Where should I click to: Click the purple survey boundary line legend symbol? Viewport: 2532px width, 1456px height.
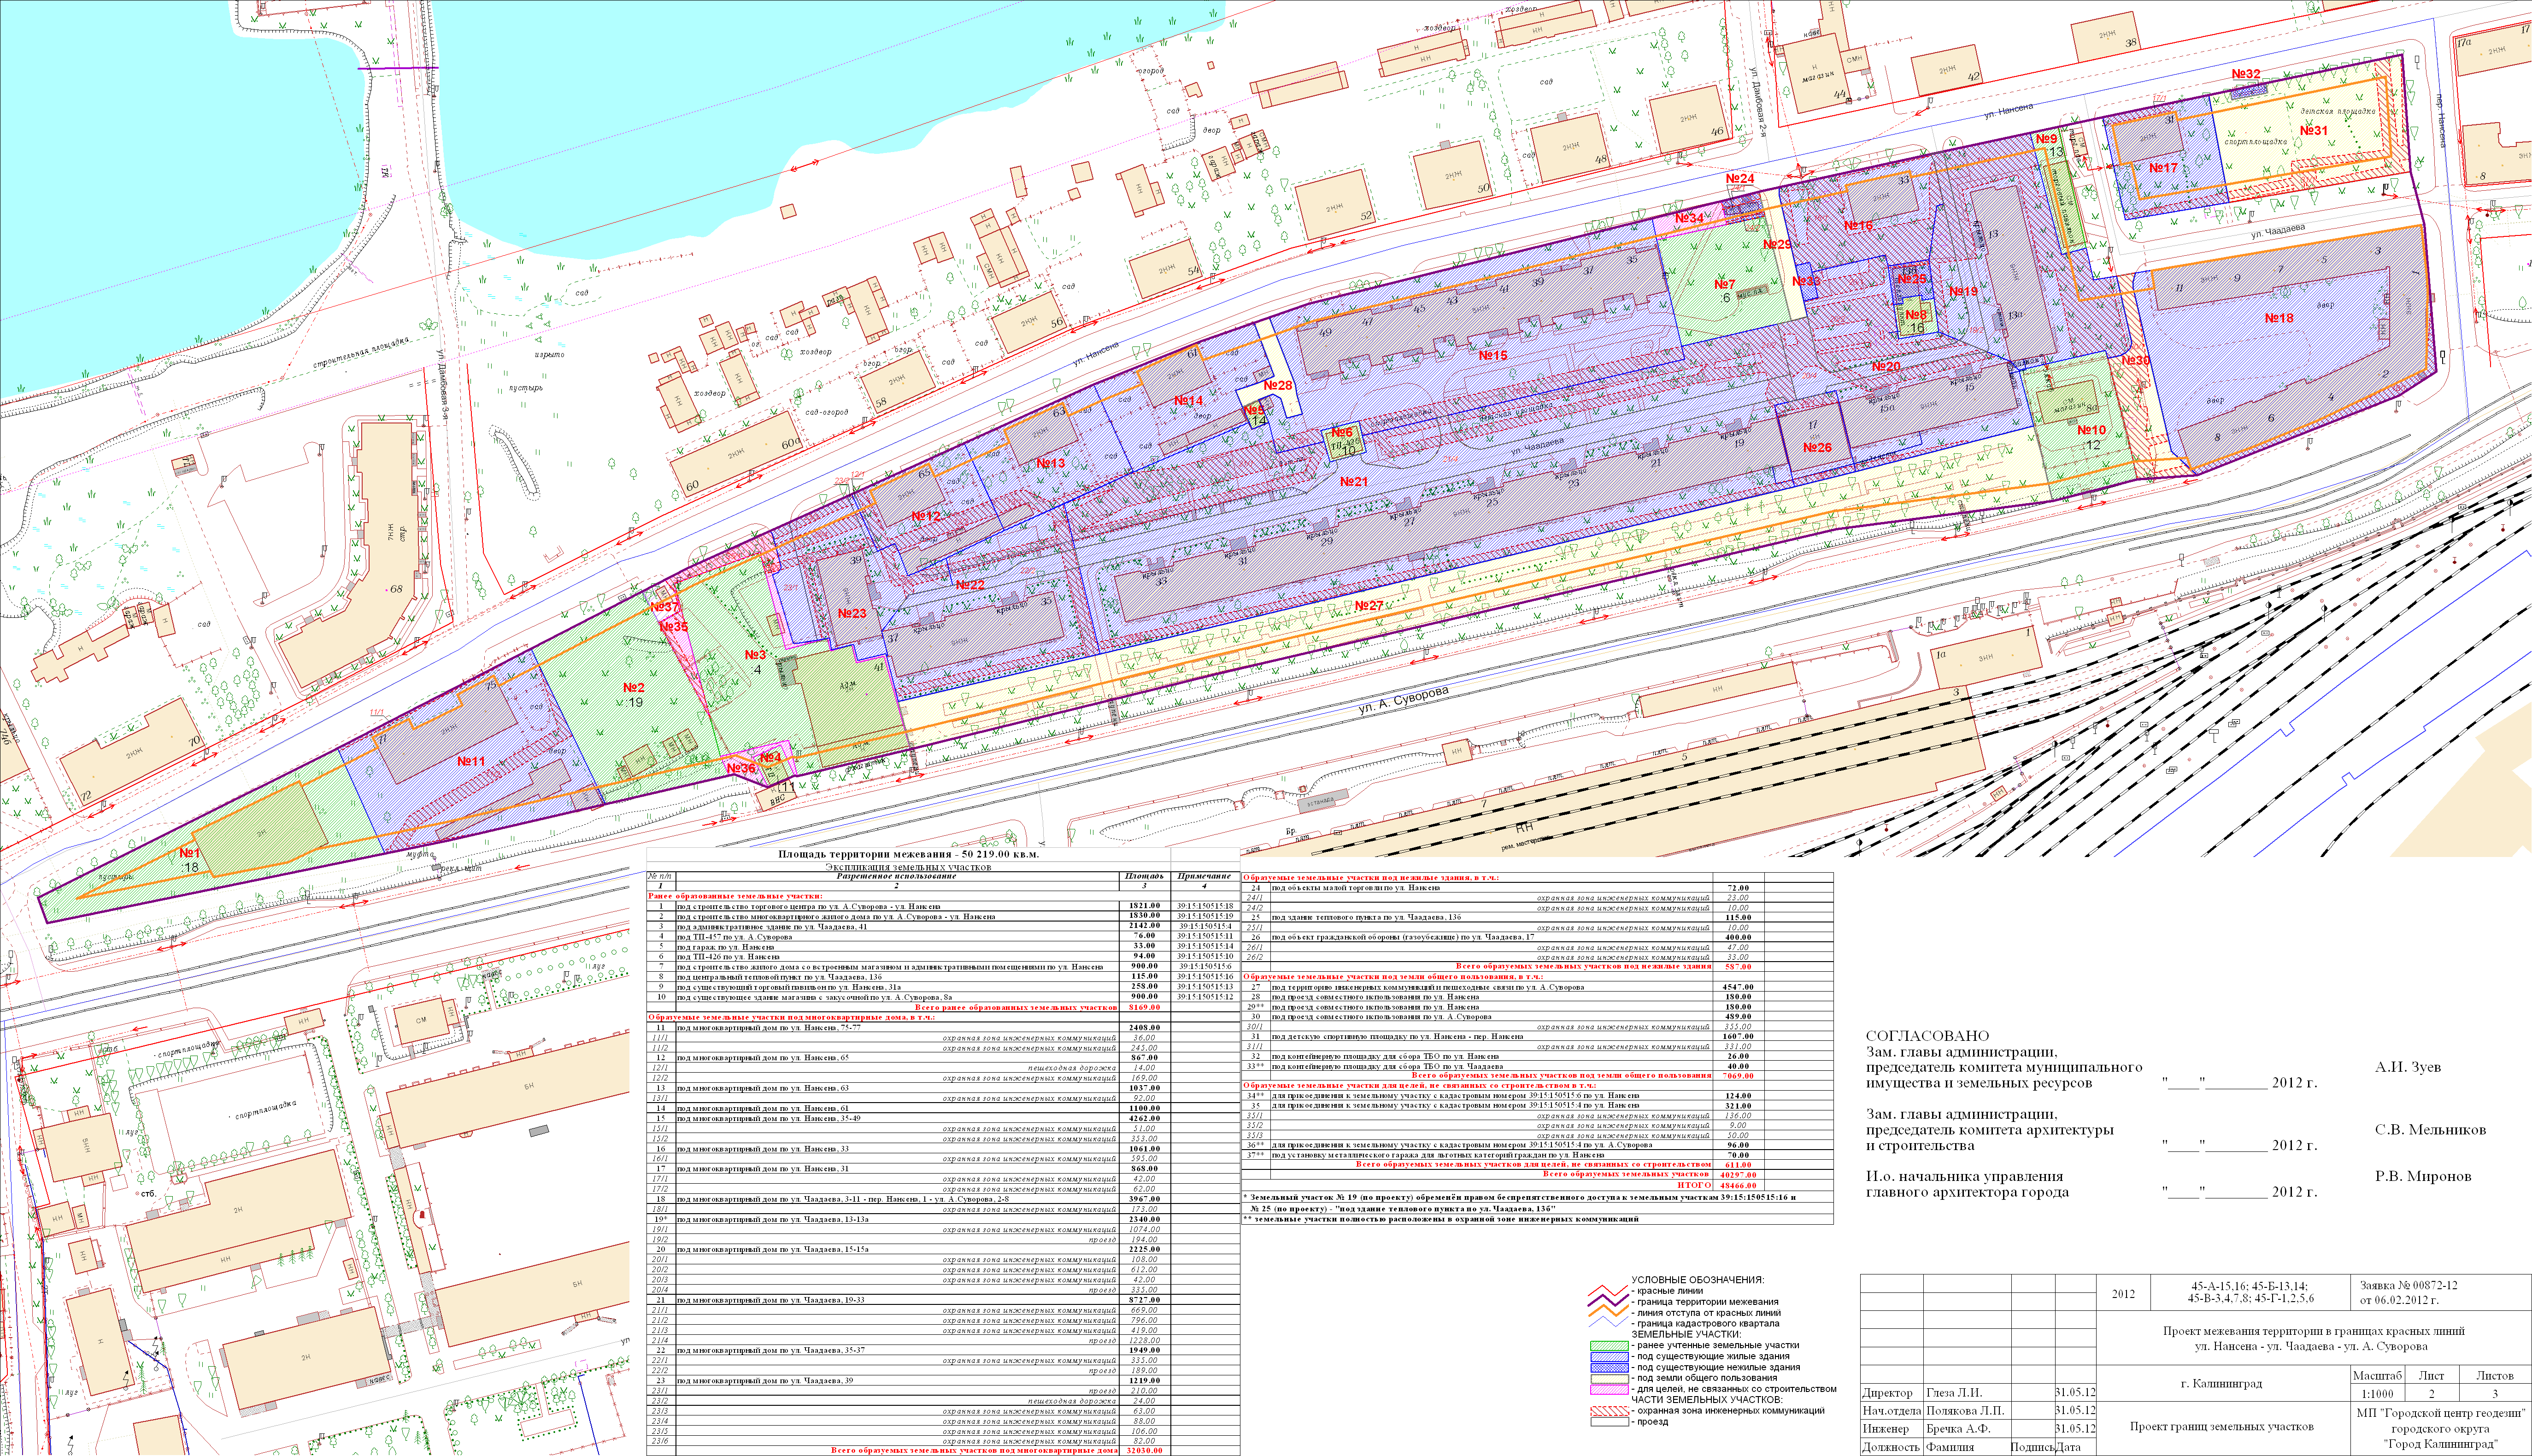coord(1608,1302)
